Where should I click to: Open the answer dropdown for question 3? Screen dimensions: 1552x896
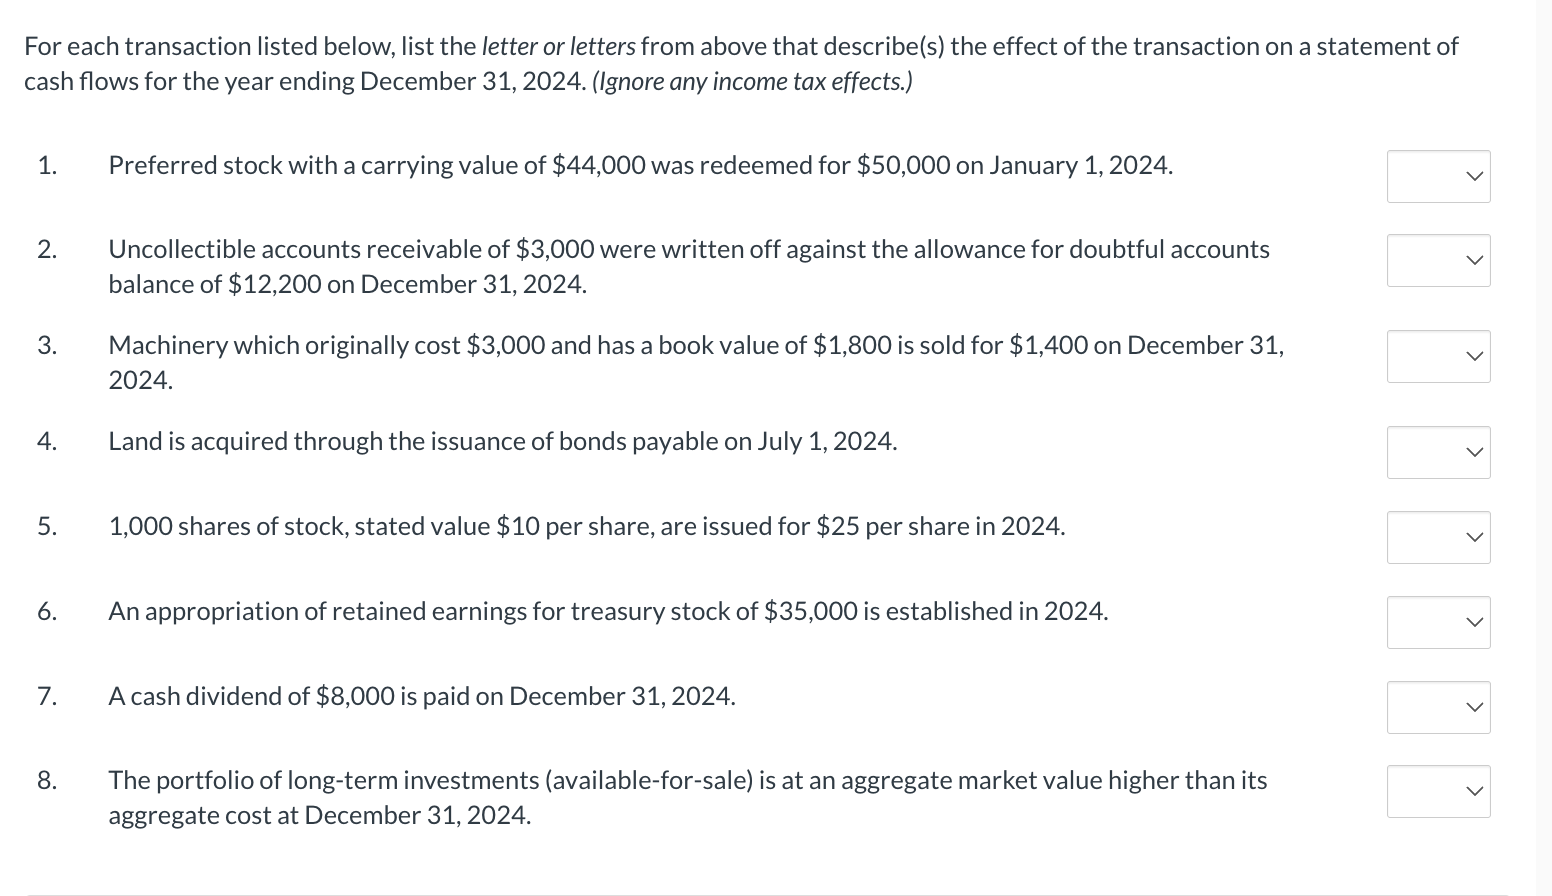(1438, 356)
